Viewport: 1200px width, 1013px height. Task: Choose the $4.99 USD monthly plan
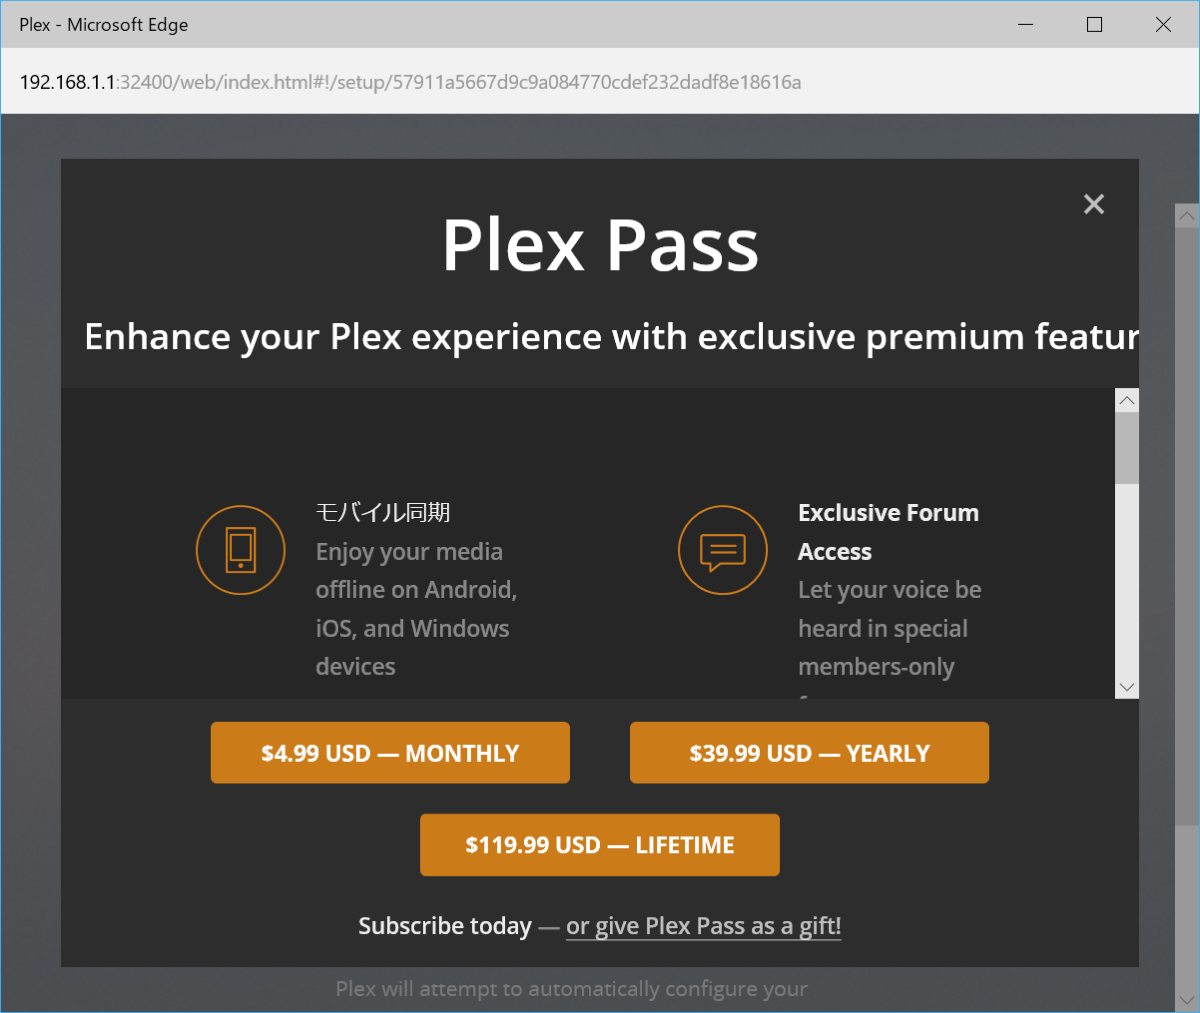(x=390, y=753)
